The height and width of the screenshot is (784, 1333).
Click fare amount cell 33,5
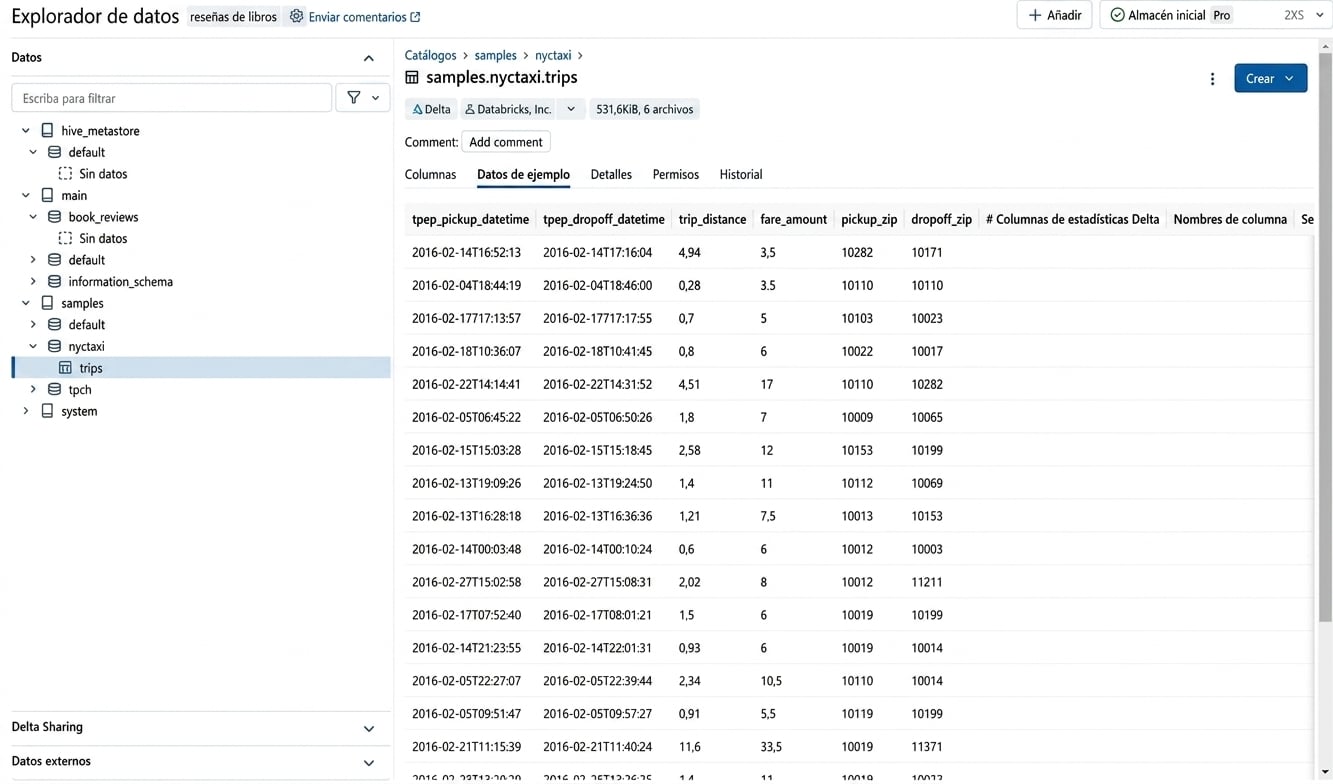[x=771, y=747]
